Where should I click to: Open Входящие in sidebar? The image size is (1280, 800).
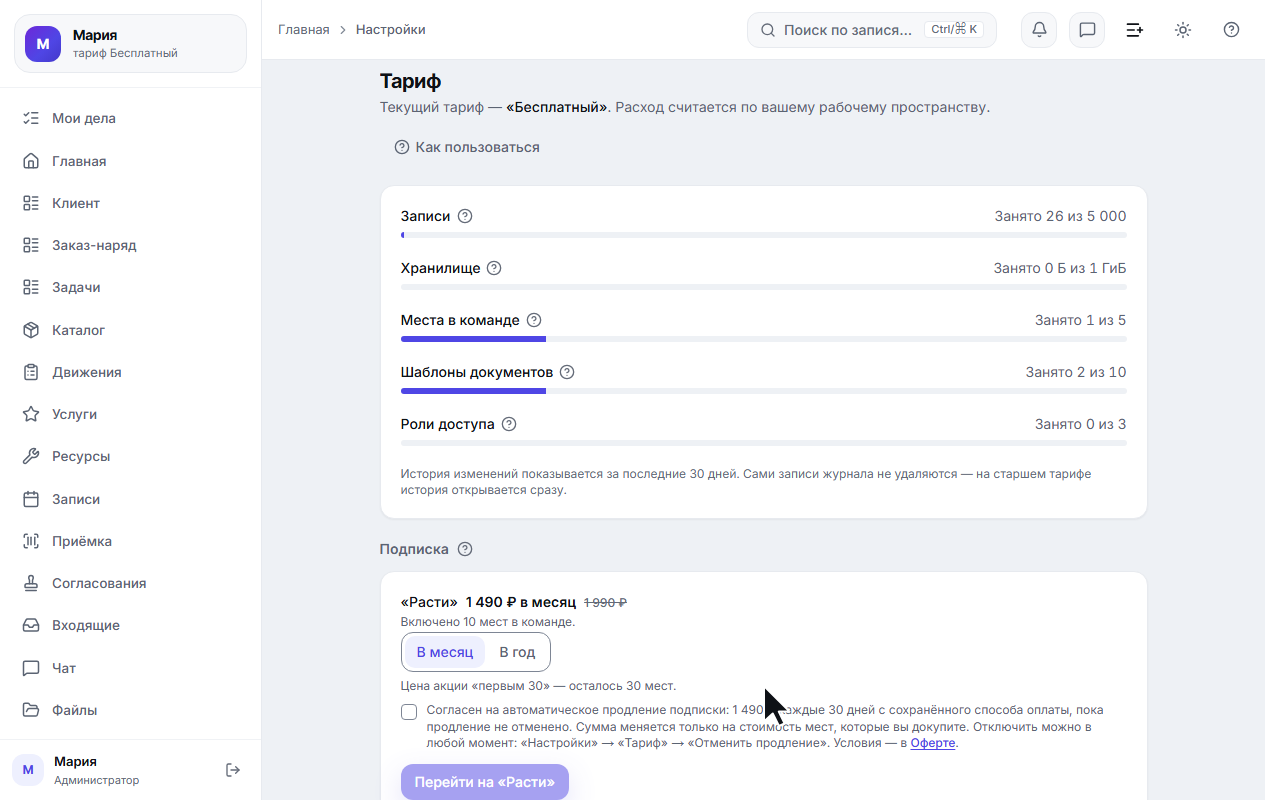[x=130, y=625]
